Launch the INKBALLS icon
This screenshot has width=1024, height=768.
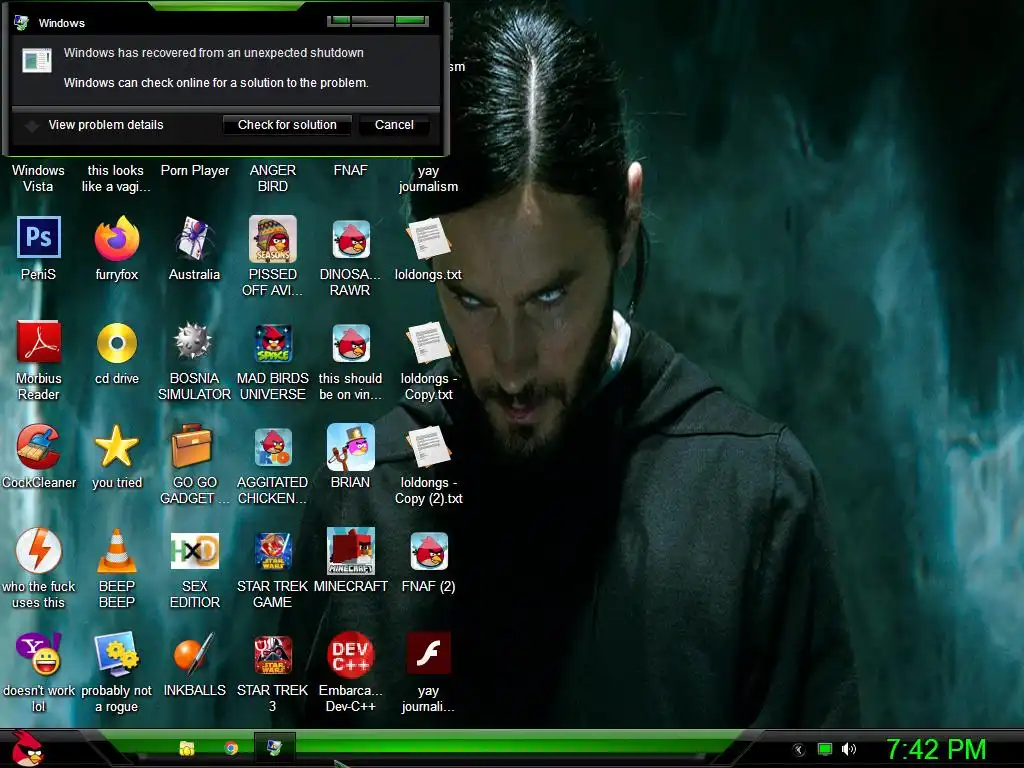pos(193,654)
